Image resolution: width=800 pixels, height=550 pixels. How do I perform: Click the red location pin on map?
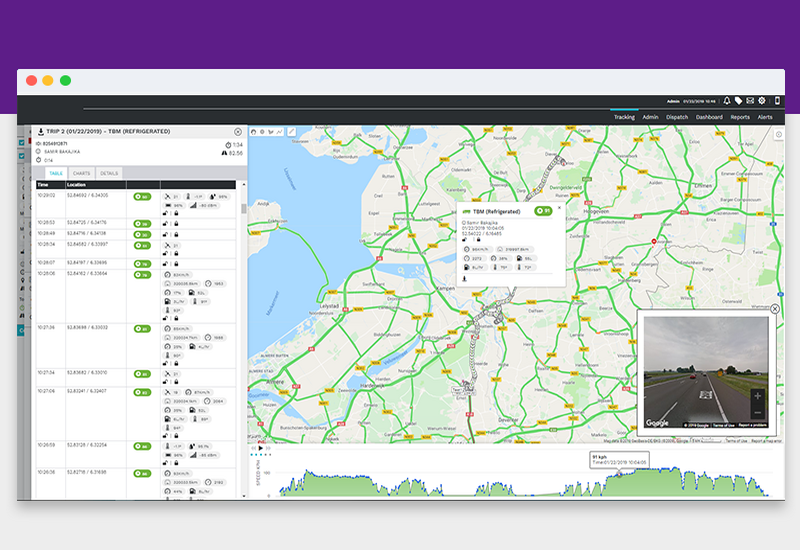[654, 242]
